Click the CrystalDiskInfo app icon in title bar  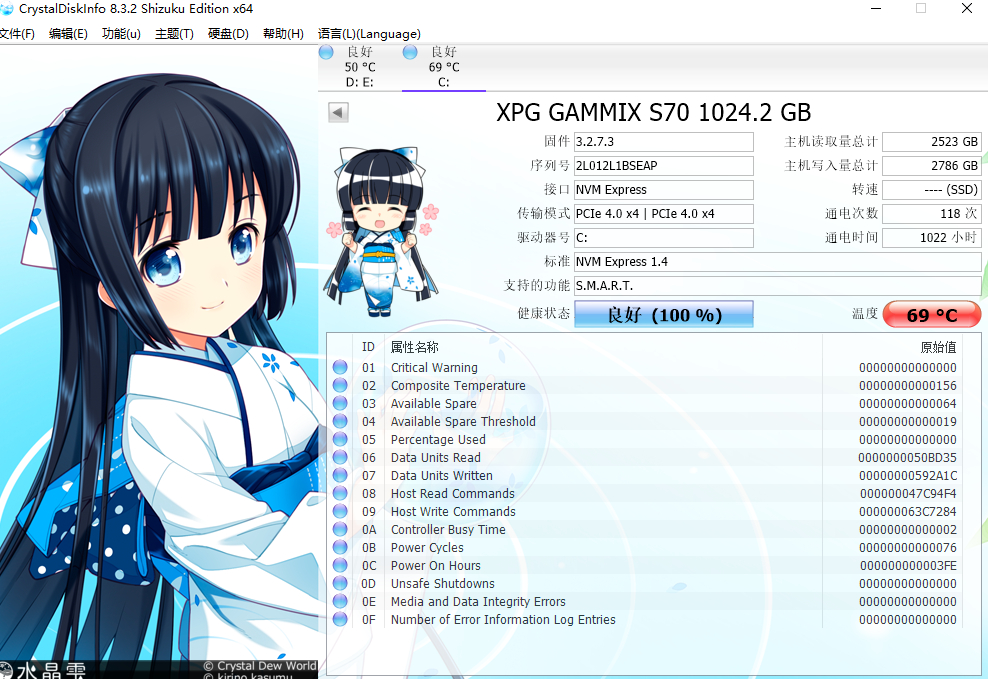pos(6,9)
